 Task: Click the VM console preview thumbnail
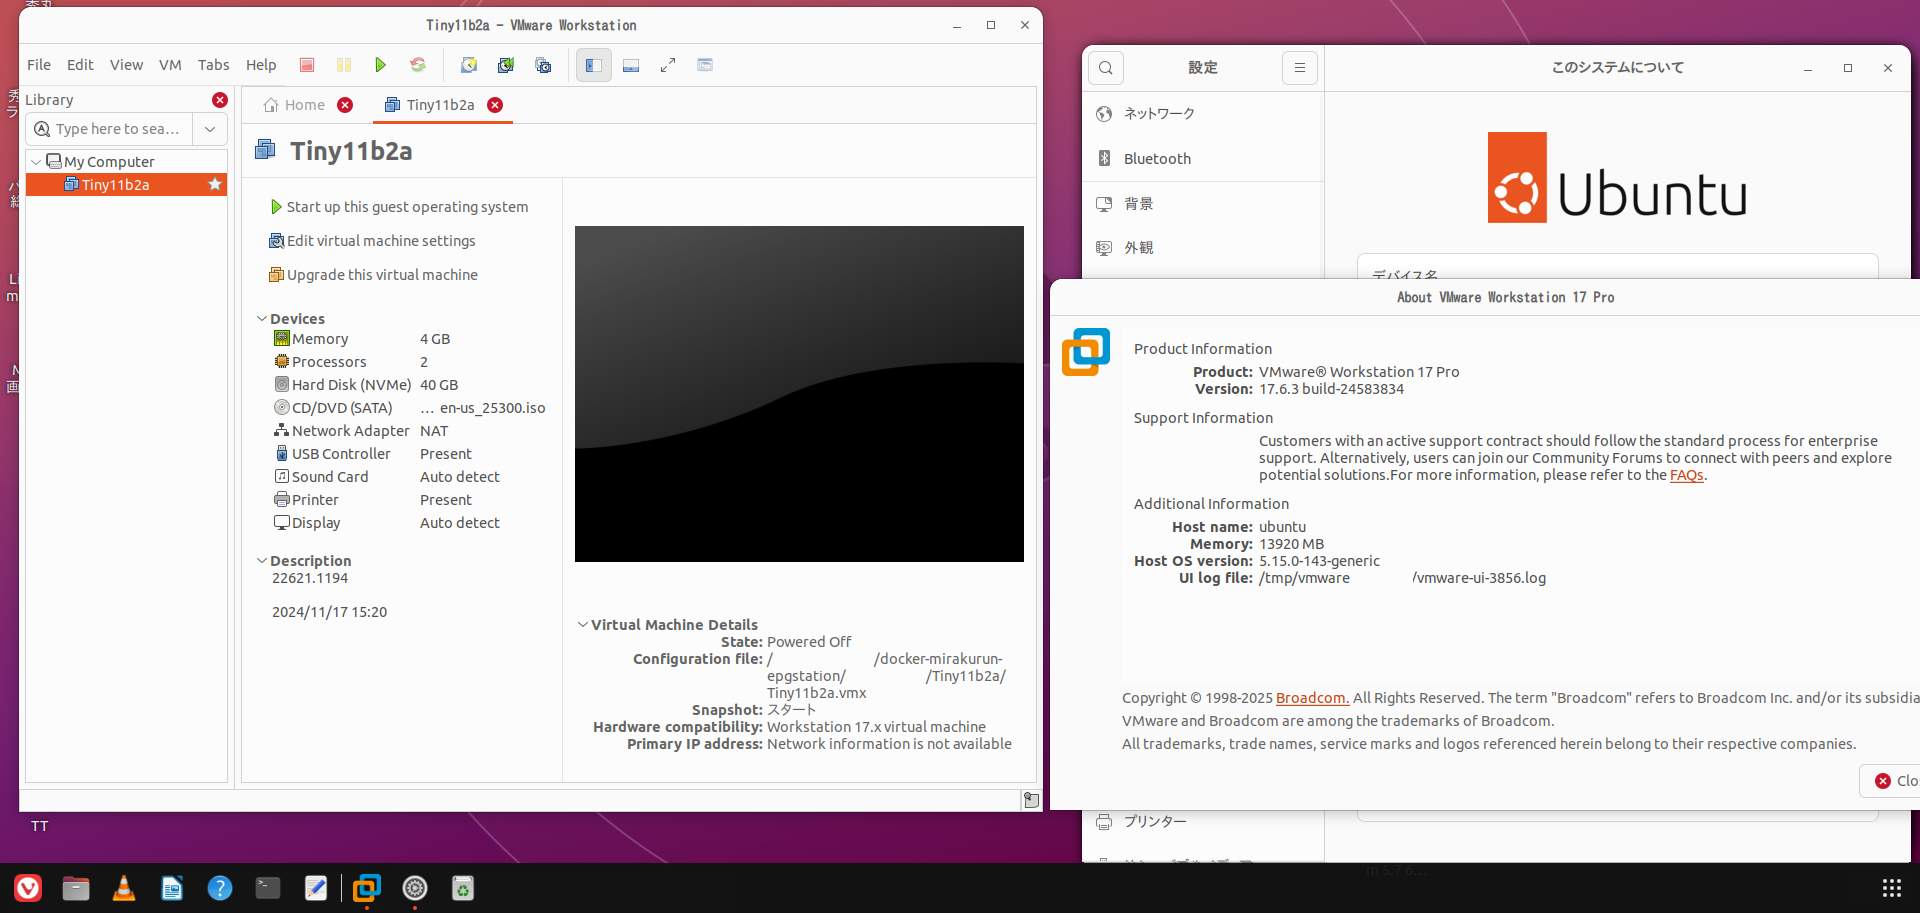click(x=799, y=394)
